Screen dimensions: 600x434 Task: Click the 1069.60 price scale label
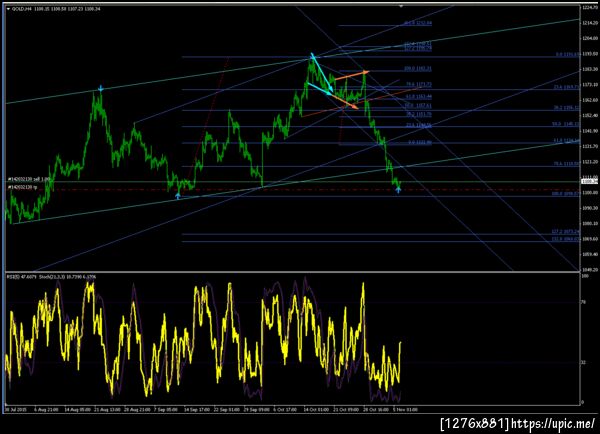tap(590, 239)
